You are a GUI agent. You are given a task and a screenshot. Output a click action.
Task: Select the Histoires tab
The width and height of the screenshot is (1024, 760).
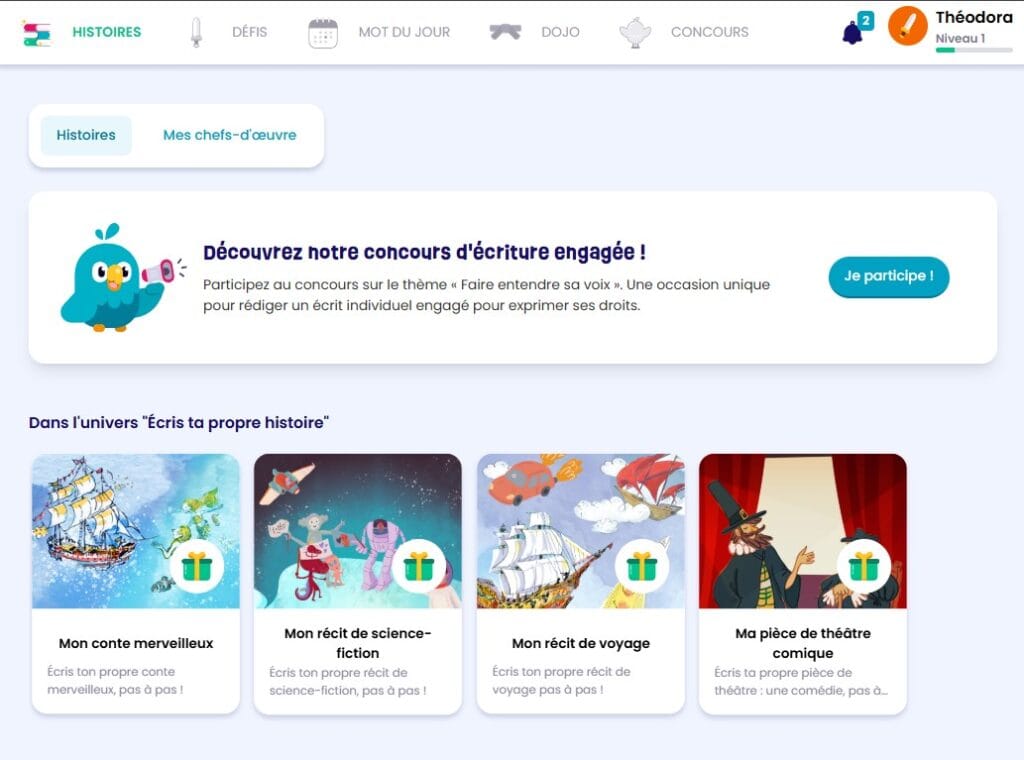point(86,135)
